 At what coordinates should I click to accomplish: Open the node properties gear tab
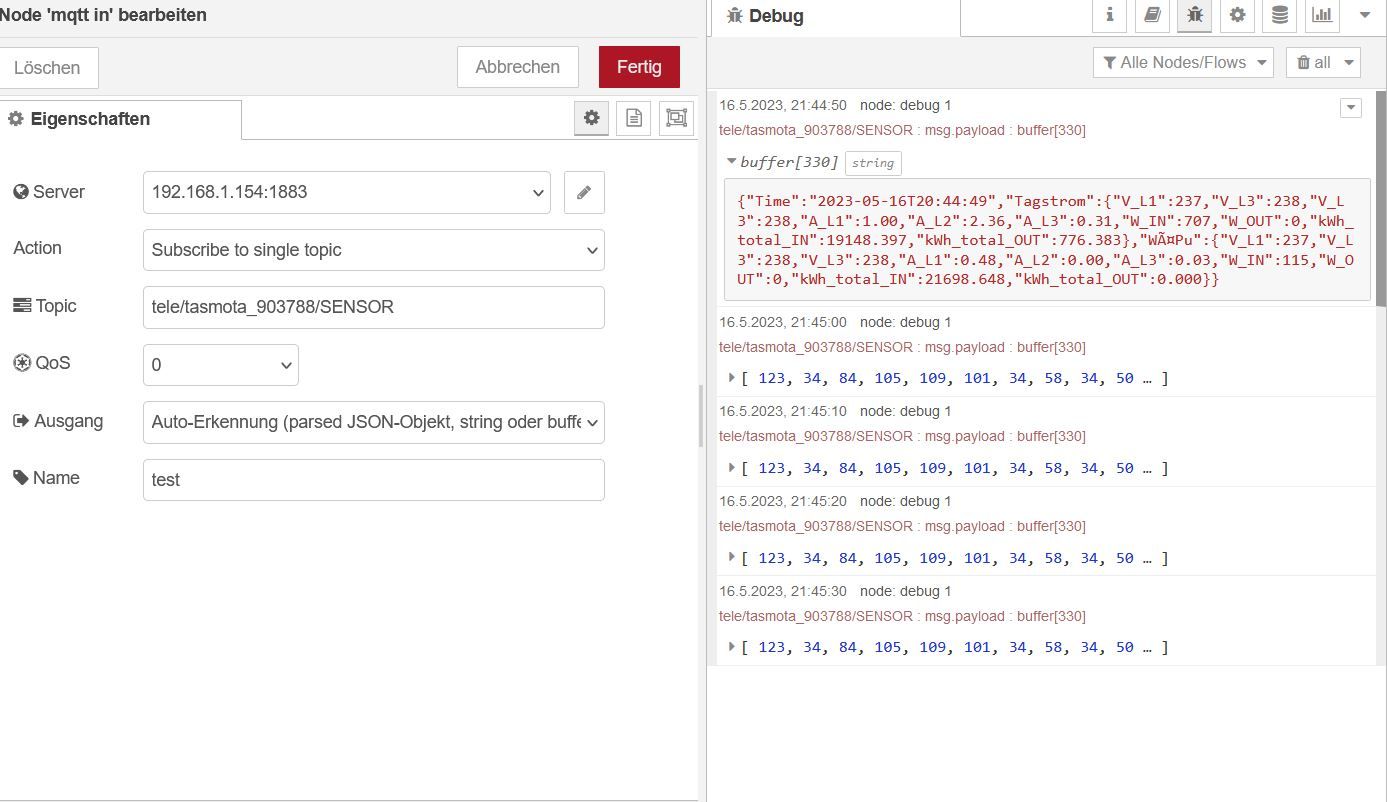591,118
